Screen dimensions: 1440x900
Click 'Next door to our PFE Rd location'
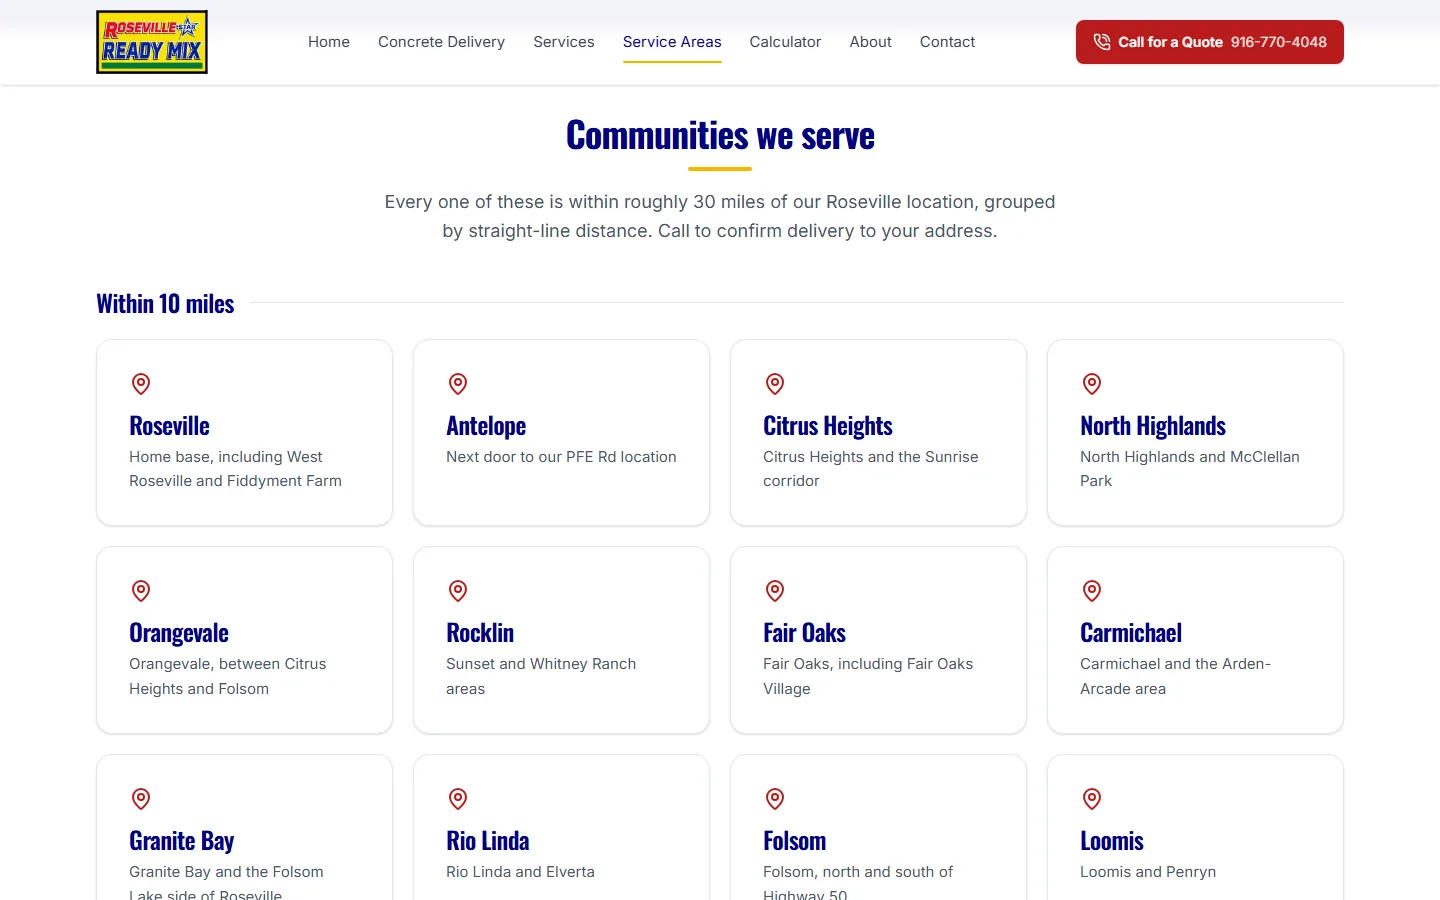pyautogui.click(x=561, y=457)
